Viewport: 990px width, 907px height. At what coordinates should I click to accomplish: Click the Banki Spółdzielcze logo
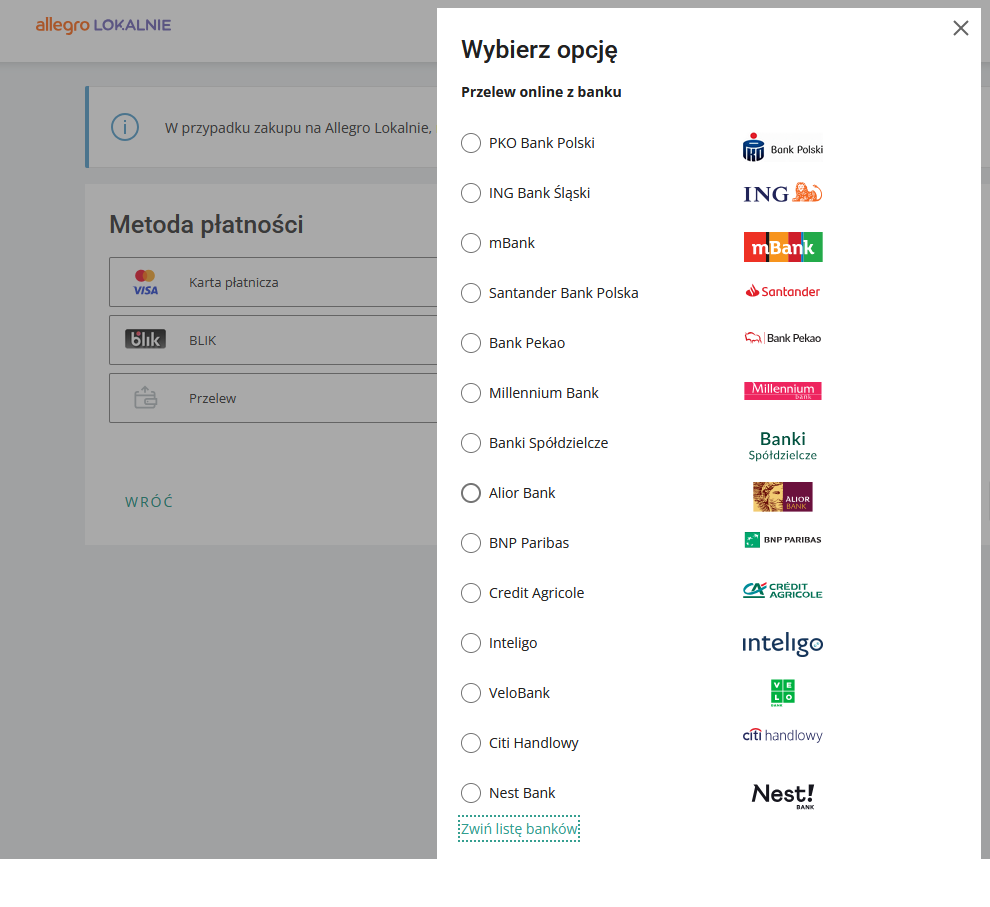pyautogui.click(x=783, y=446)
